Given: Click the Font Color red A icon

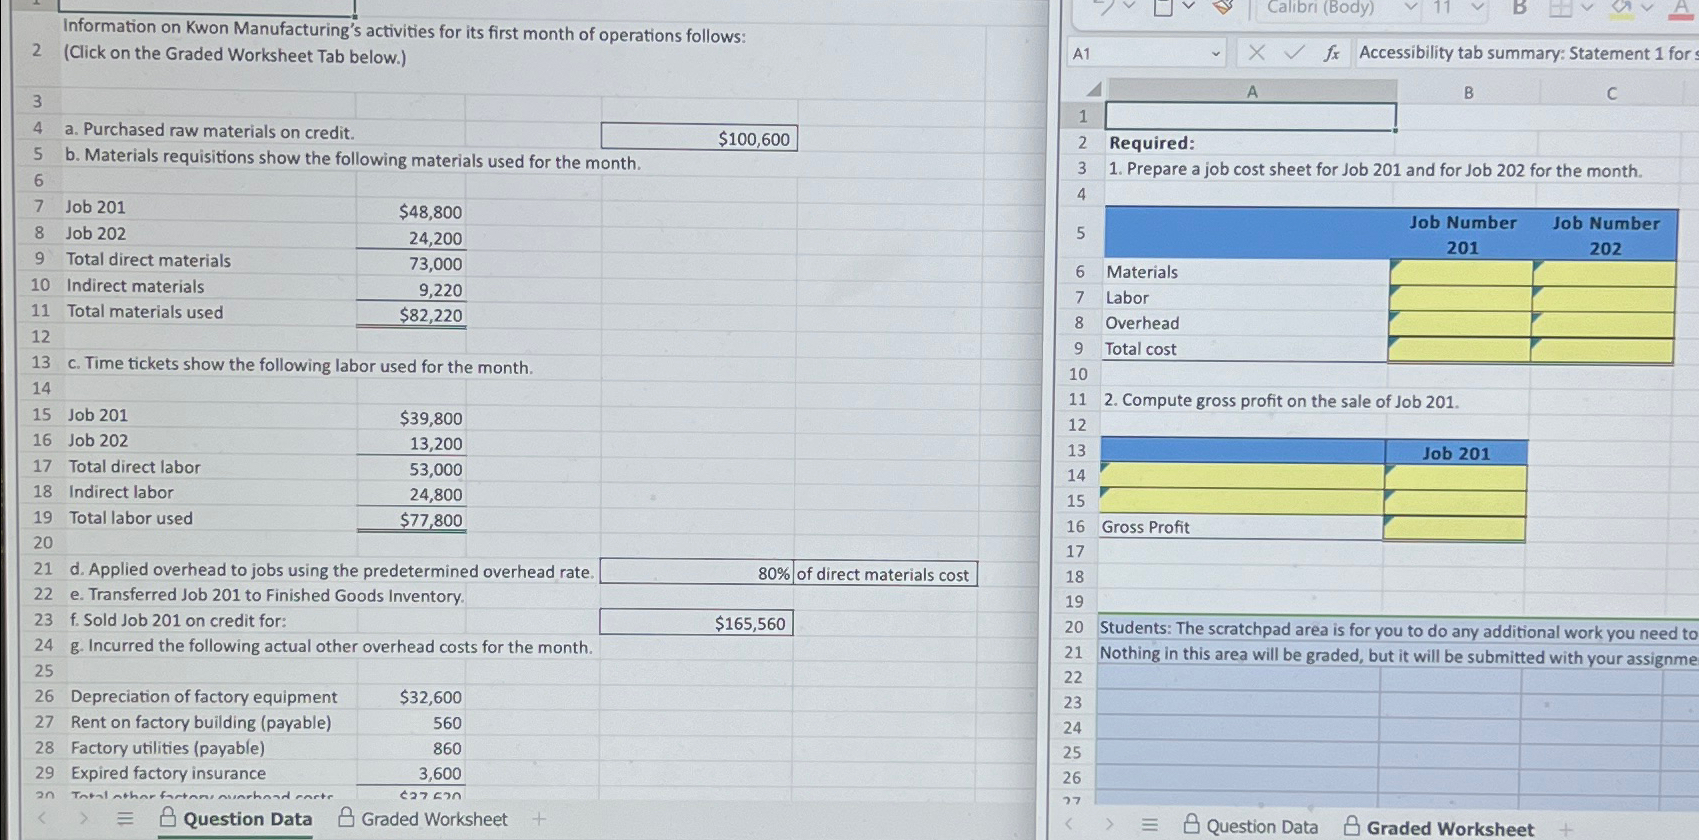Looking at the screenshot, I should point(1681,9).
